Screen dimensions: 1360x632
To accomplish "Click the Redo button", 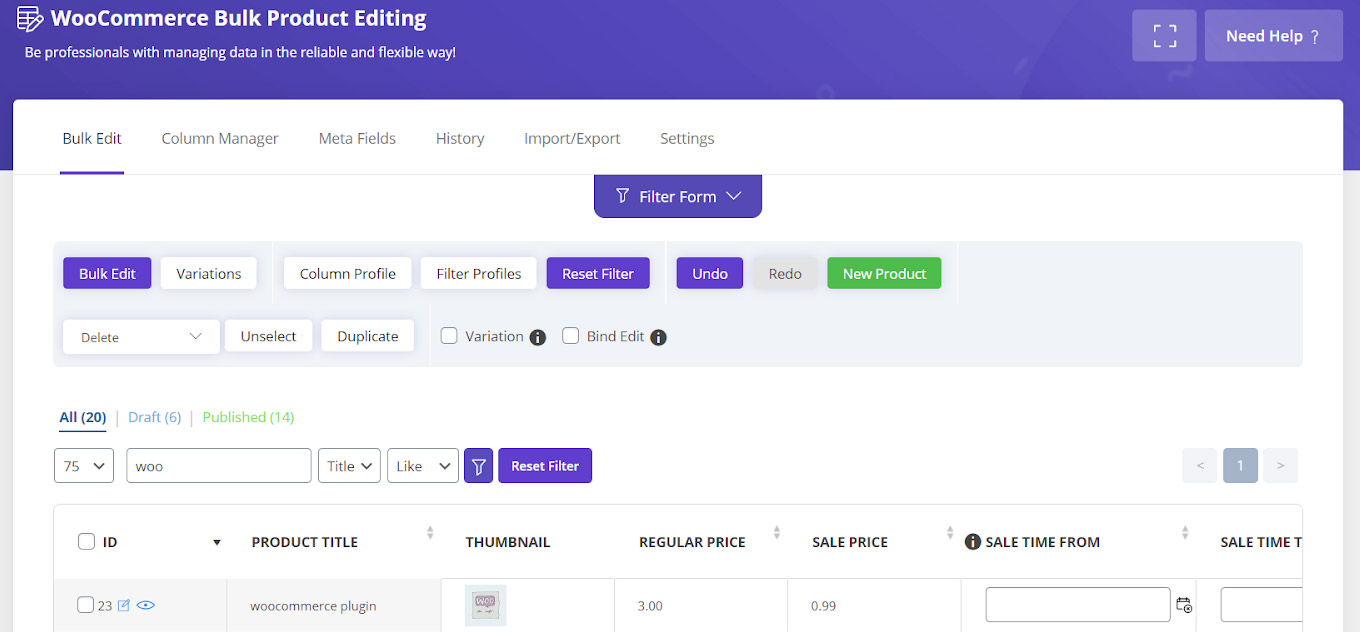I will coord(785,273).
